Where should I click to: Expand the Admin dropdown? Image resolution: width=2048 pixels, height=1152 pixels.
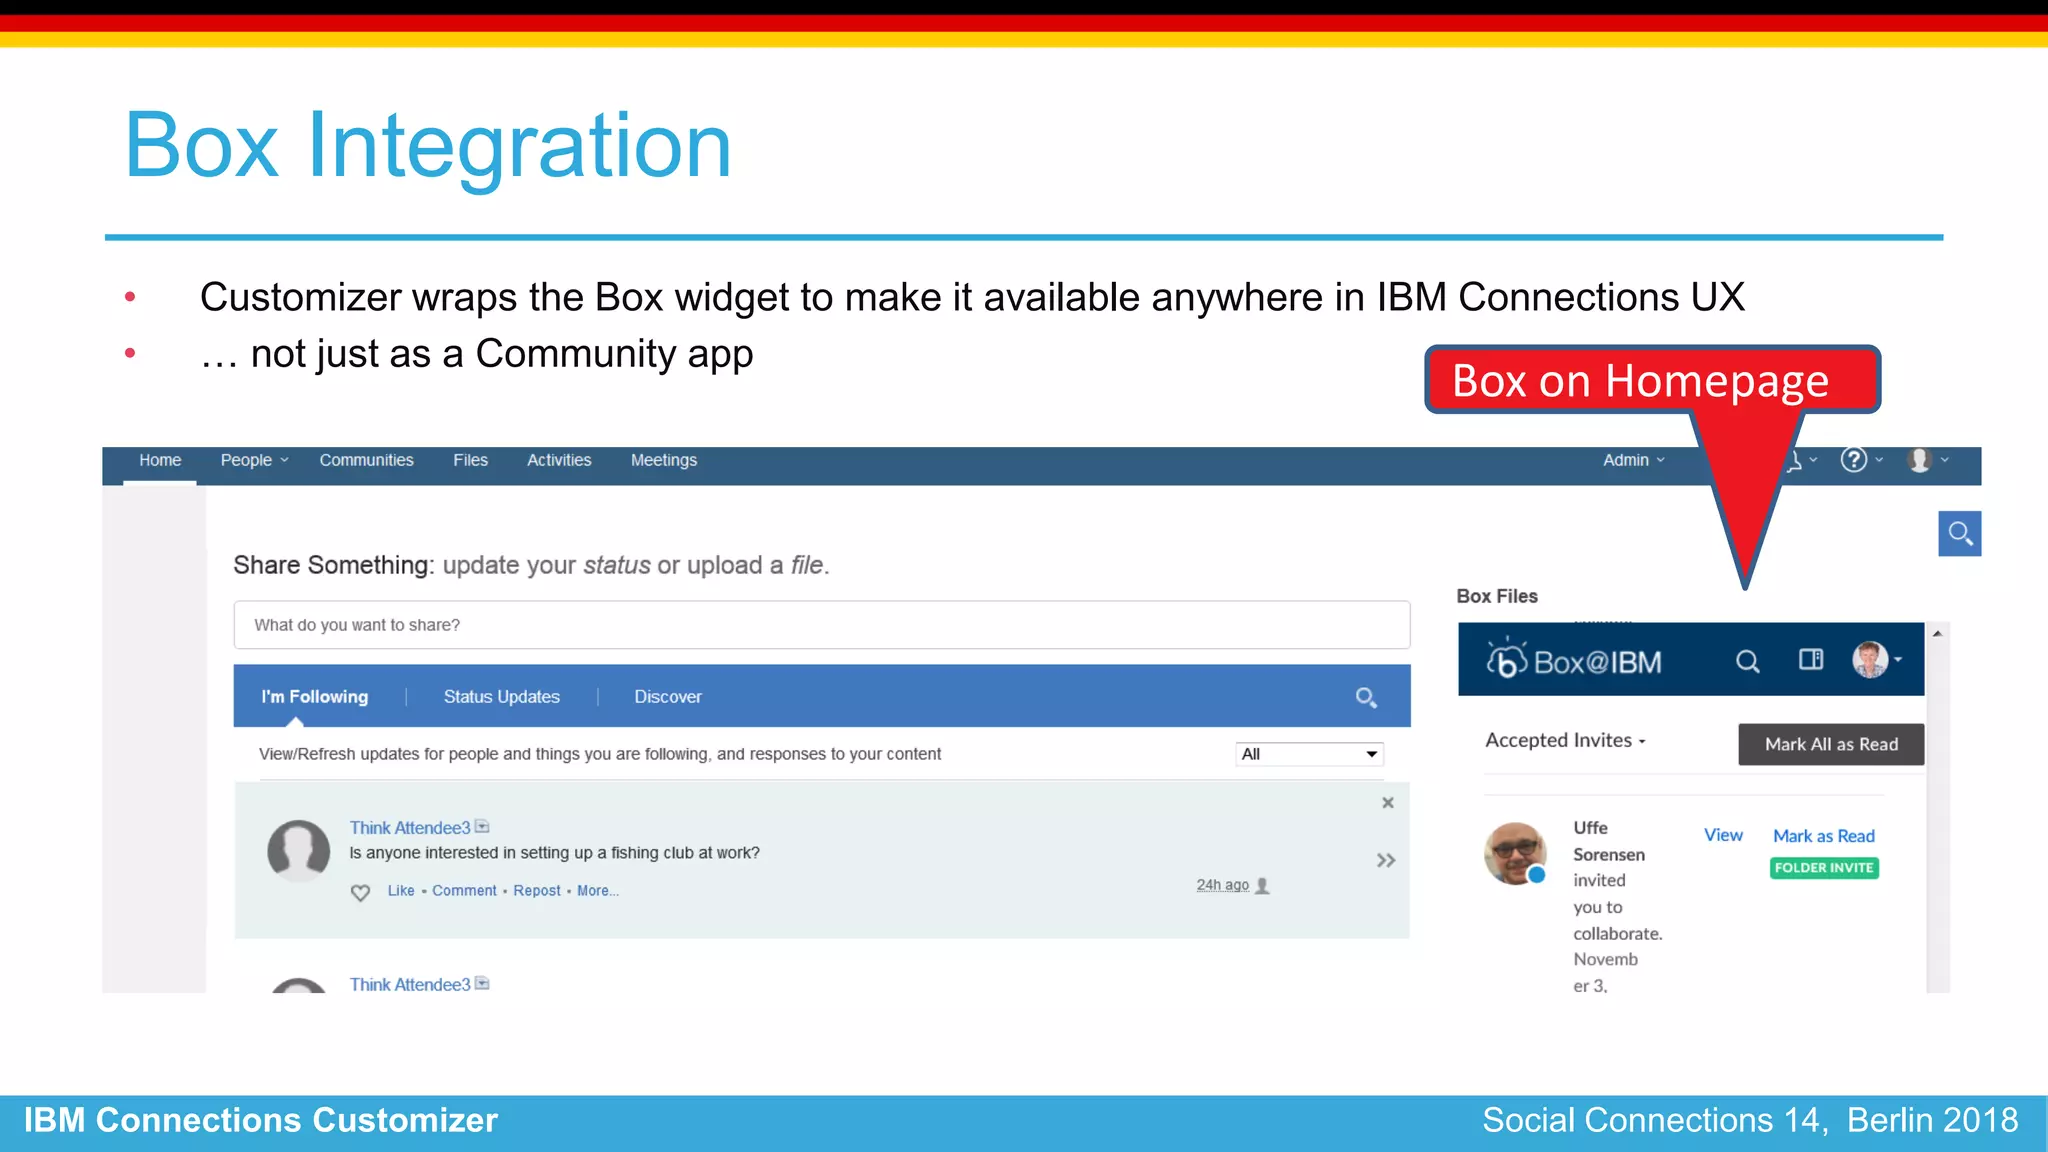coord(1634,460)
